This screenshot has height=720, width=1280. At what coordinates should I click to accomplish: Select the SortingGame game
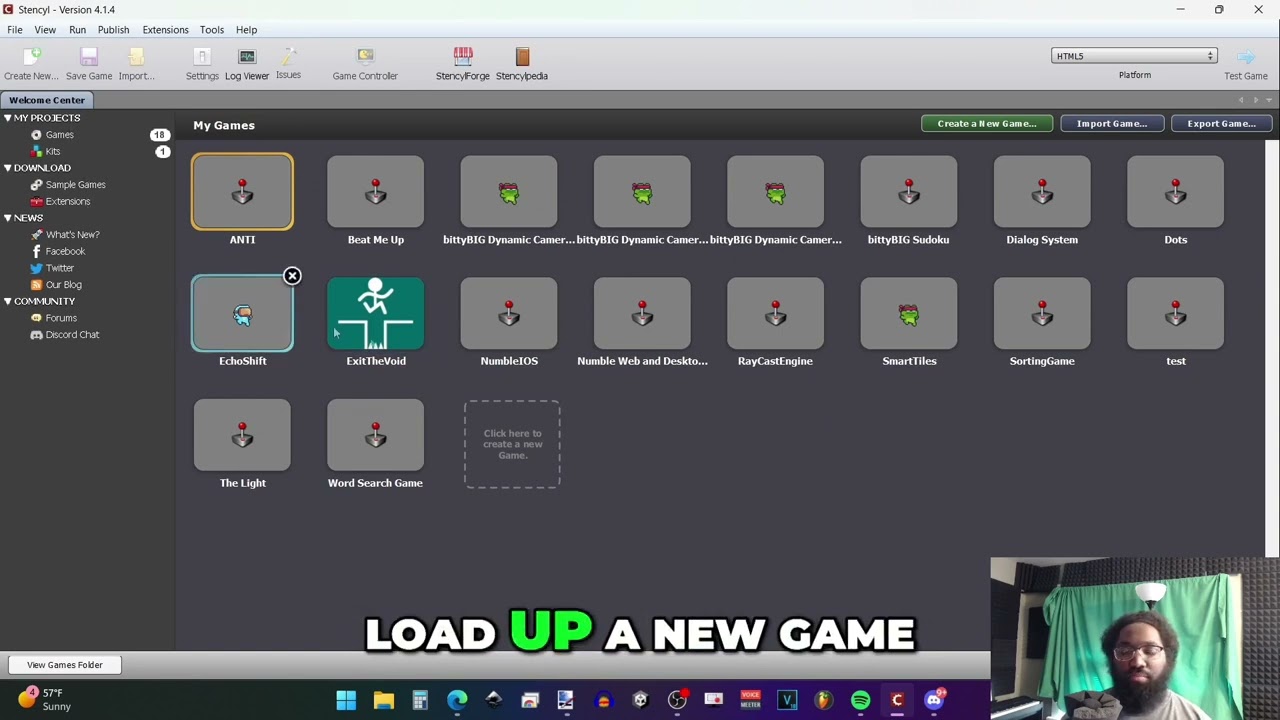point(1042,314)
